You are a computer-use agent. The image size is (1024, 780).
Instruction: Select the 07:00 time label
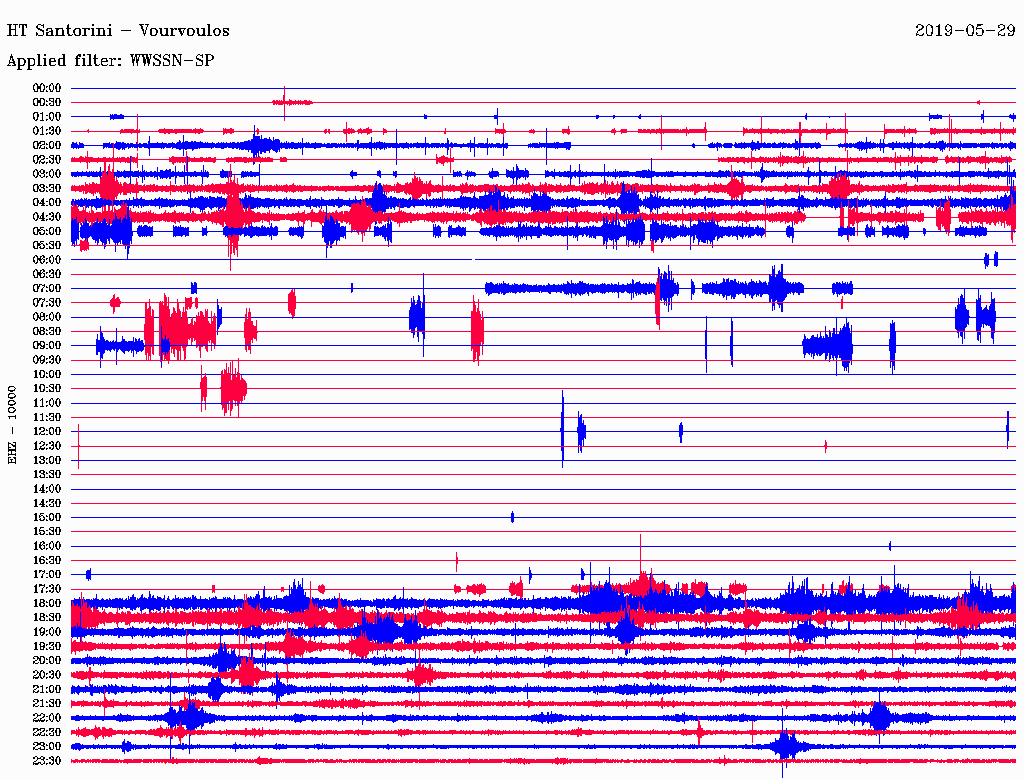47,289
